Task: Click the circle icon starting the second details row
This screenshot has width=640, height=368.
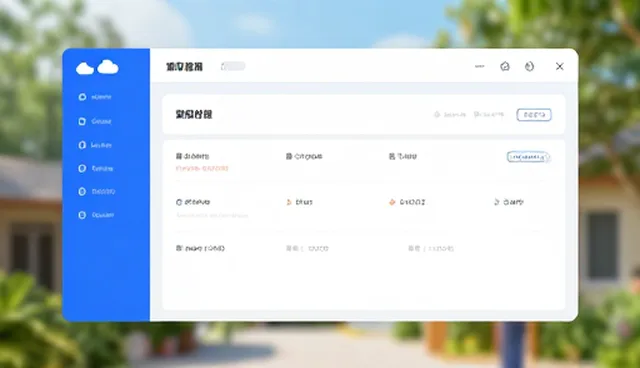Action: 179,202
